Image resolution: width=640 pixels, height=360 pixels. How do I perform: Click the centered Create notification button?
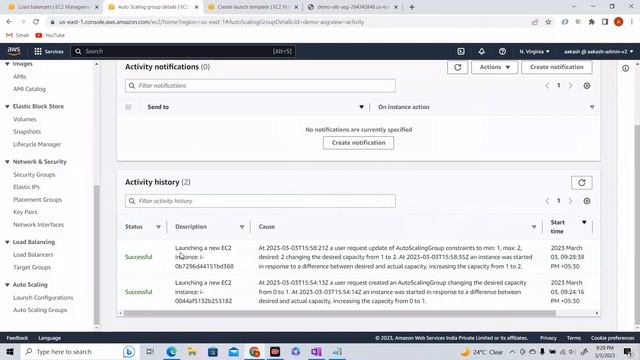tap(358, 143)
